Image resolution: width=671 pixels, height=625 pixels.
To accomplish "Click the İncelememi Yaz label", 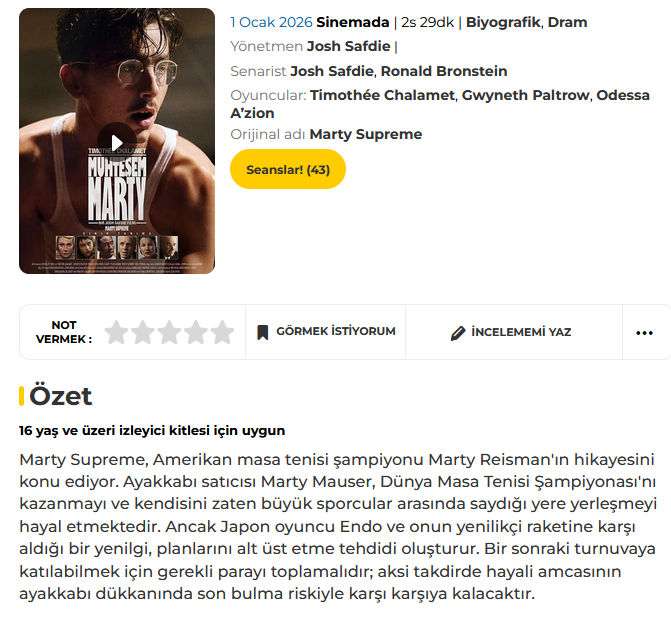I will [521, 332].
